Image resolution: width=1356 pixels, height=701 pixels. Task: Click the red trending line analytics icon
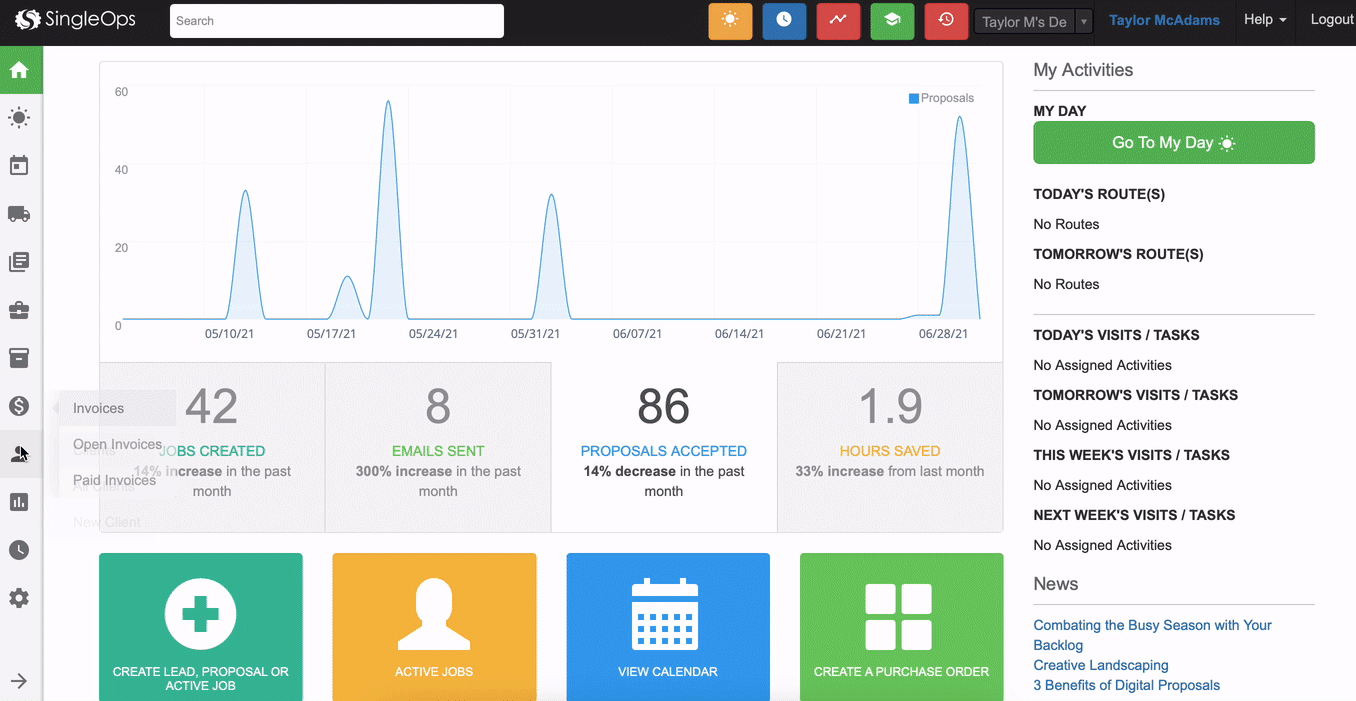point(838,20)
